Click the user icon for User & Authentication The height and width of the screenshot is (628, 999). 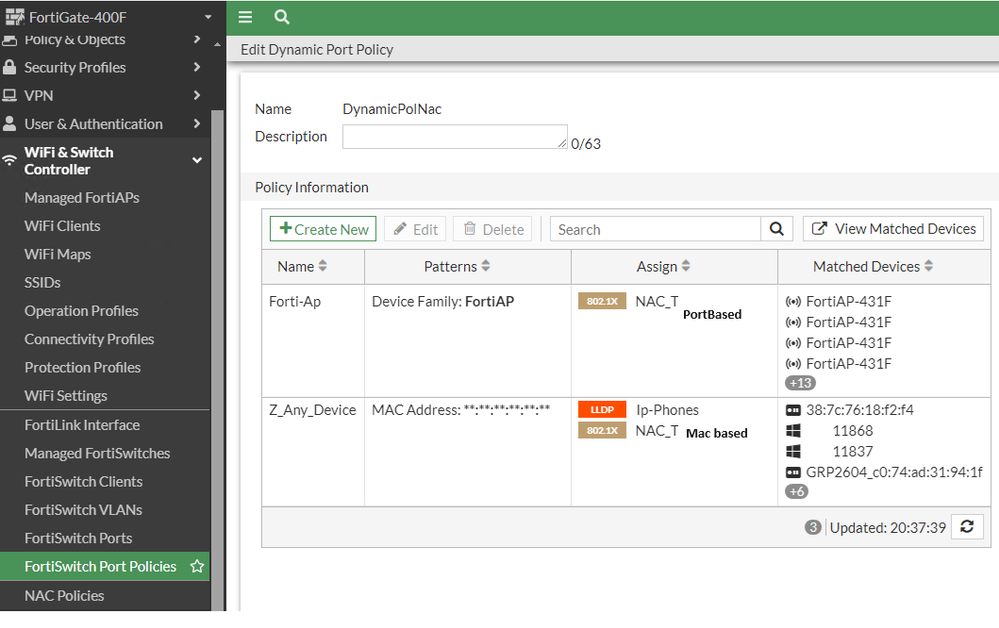click(x=10, y=124)
